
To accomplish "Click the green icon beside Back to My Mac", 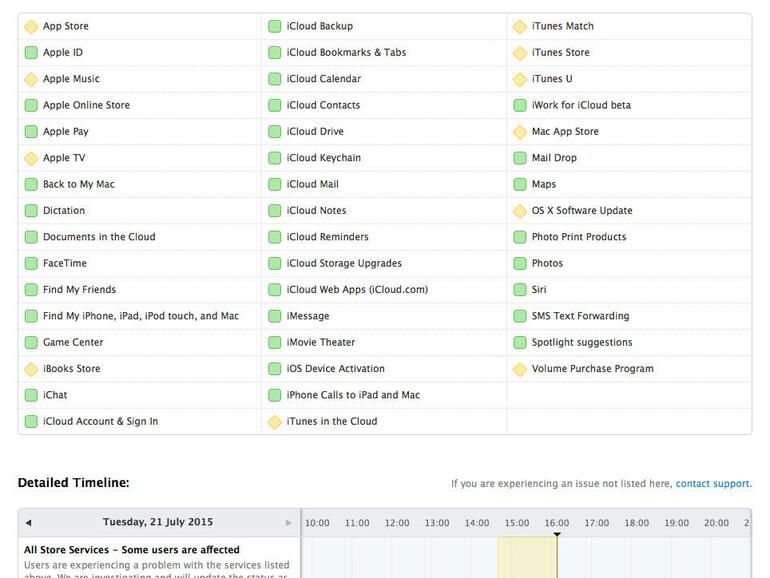I will pyautogui.click(x=31, y=184).
